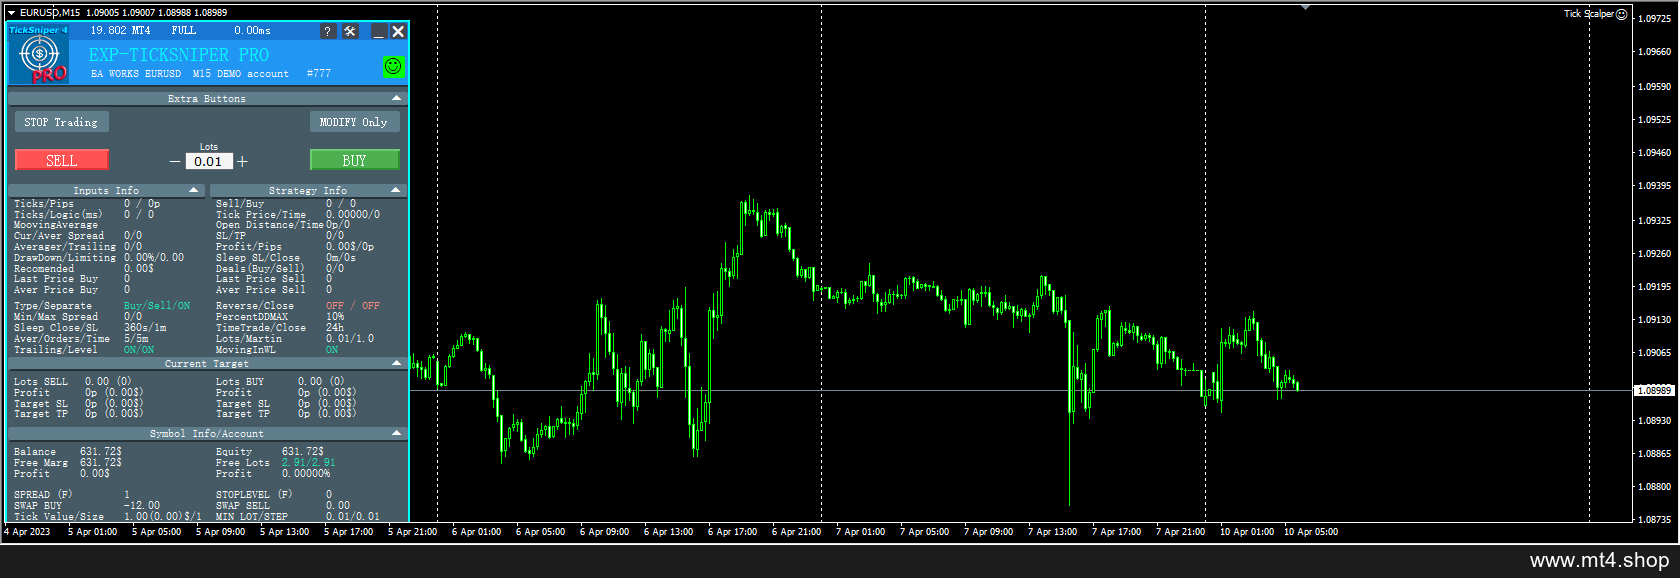Click the red SELL button
Viewport: 1680px width, 578px height.
click(x=62, y=160)
